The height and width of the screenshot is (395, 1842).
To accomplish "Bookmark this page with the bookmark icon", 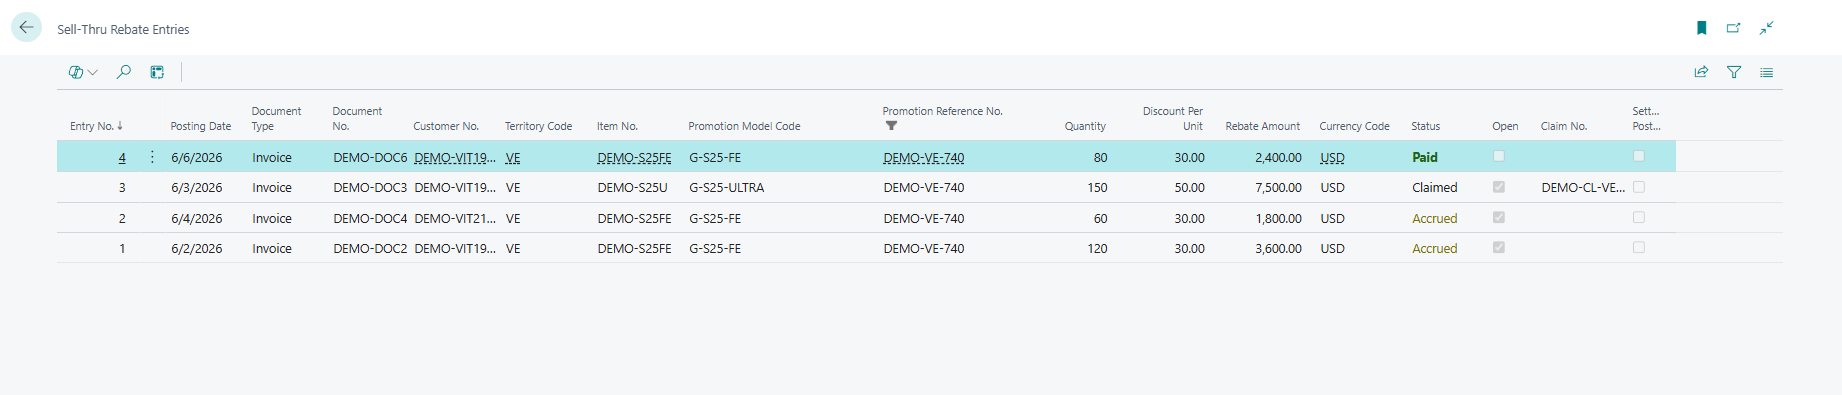I will [x=1701, y=28].
